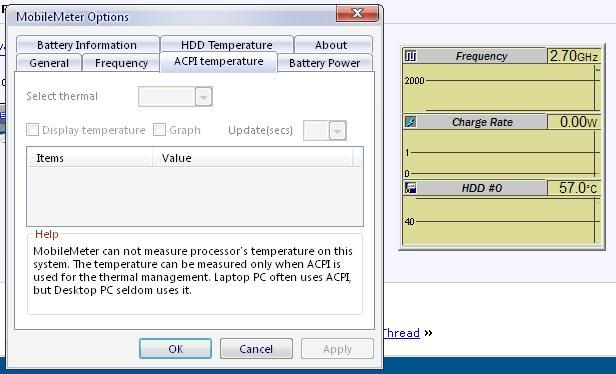Click the Value column header
Screen dimensions: 616x374
tap(253, 158)
